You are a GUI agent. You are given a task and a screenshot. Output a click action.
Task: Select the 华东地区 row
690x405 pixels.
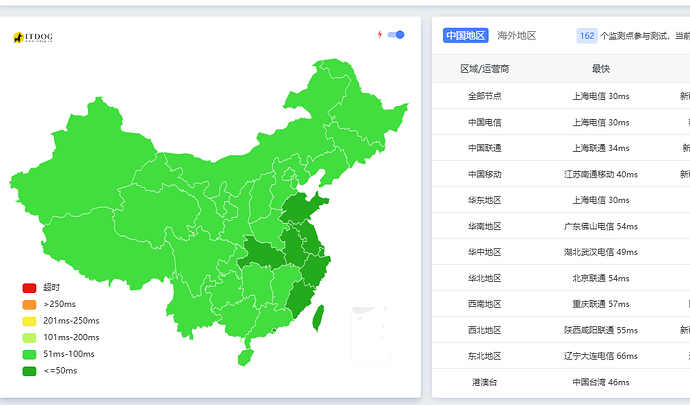pyautogui.click(x=561, y=200)
